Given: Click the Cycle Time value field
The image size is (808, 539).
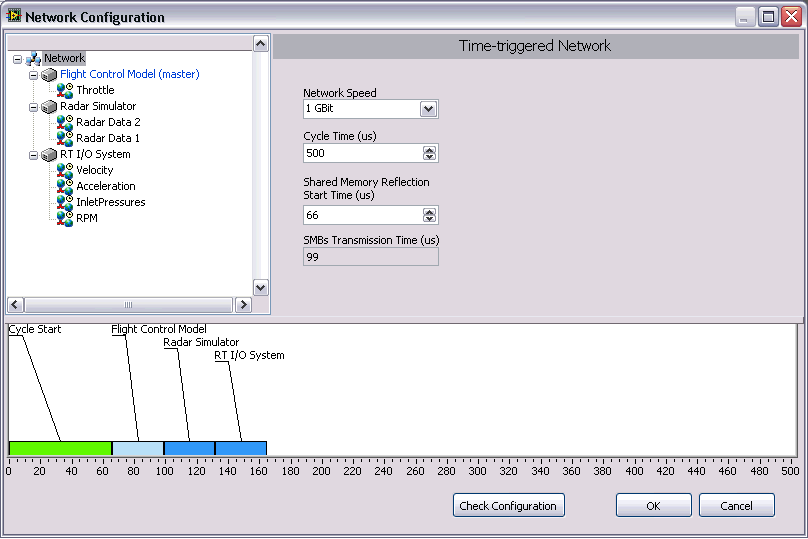Looking at the screenshot, I should tap(361, 153).
